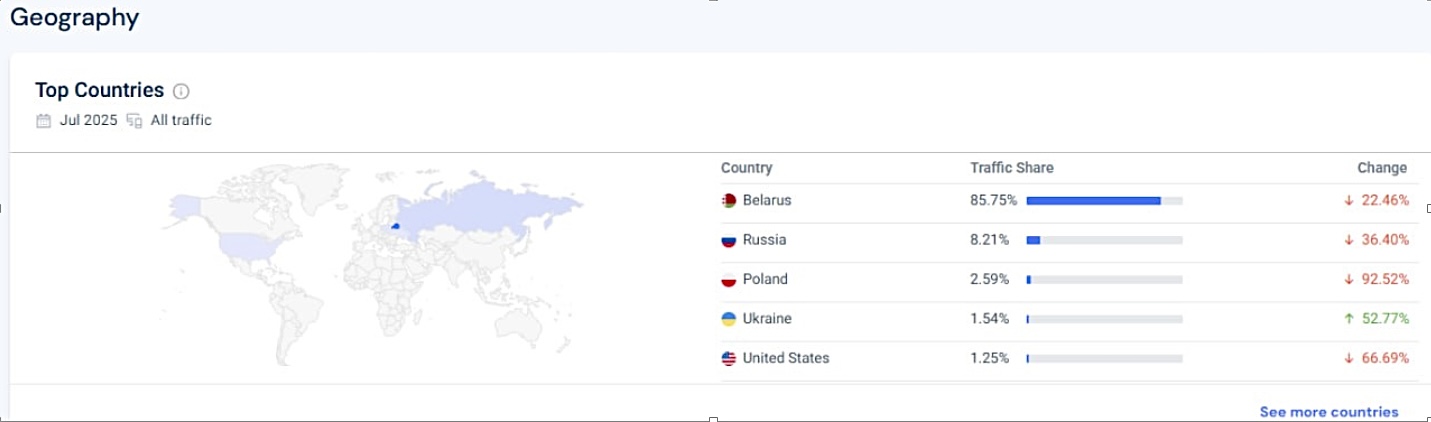1431x422 pixels.
Task: Click the Ukraine flag icon
Action: 729,319
